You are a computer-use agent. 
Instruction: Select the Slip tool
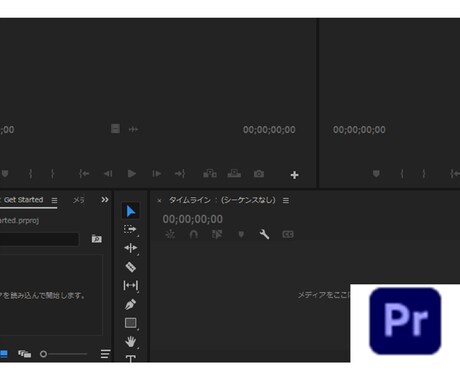click(x=130, y=285)
